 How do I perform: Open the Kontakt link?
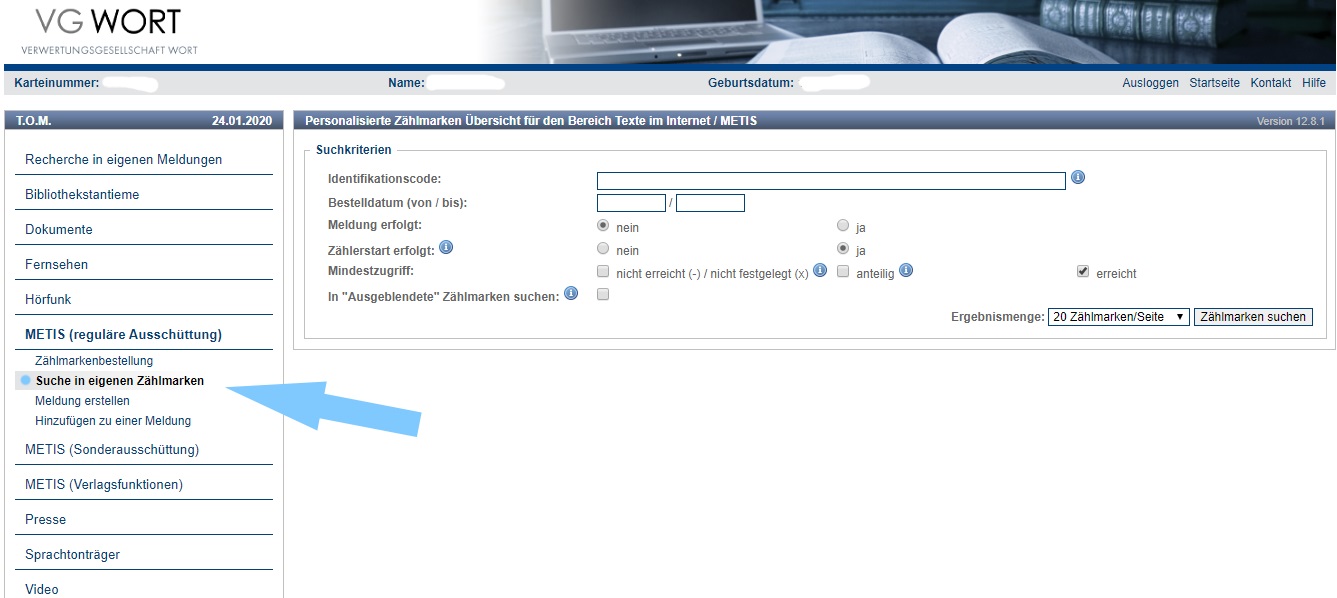(x=1271, y=83)
